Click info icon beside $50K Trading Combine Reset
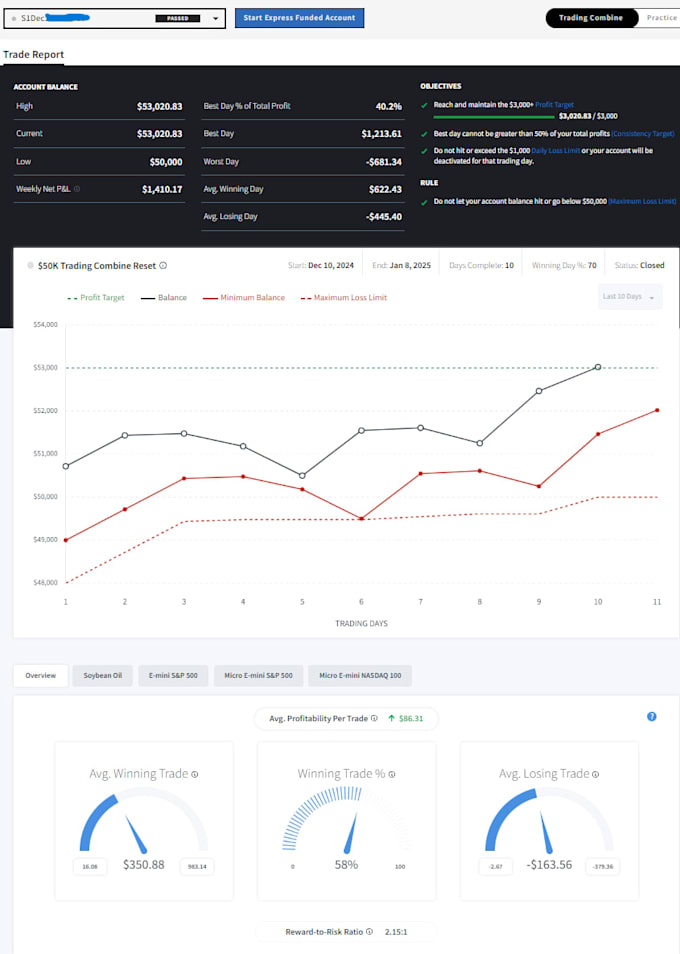The image size is (680, 954). click(163, 266)
